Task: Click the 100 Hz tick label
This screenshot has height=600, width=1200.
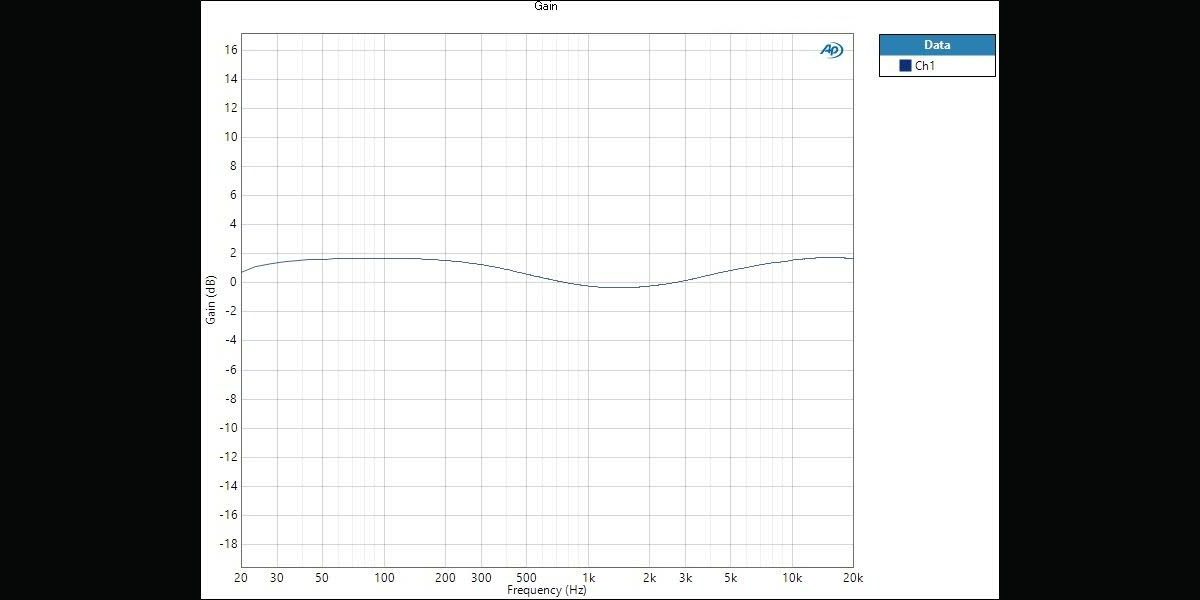Action: point(384,578)
